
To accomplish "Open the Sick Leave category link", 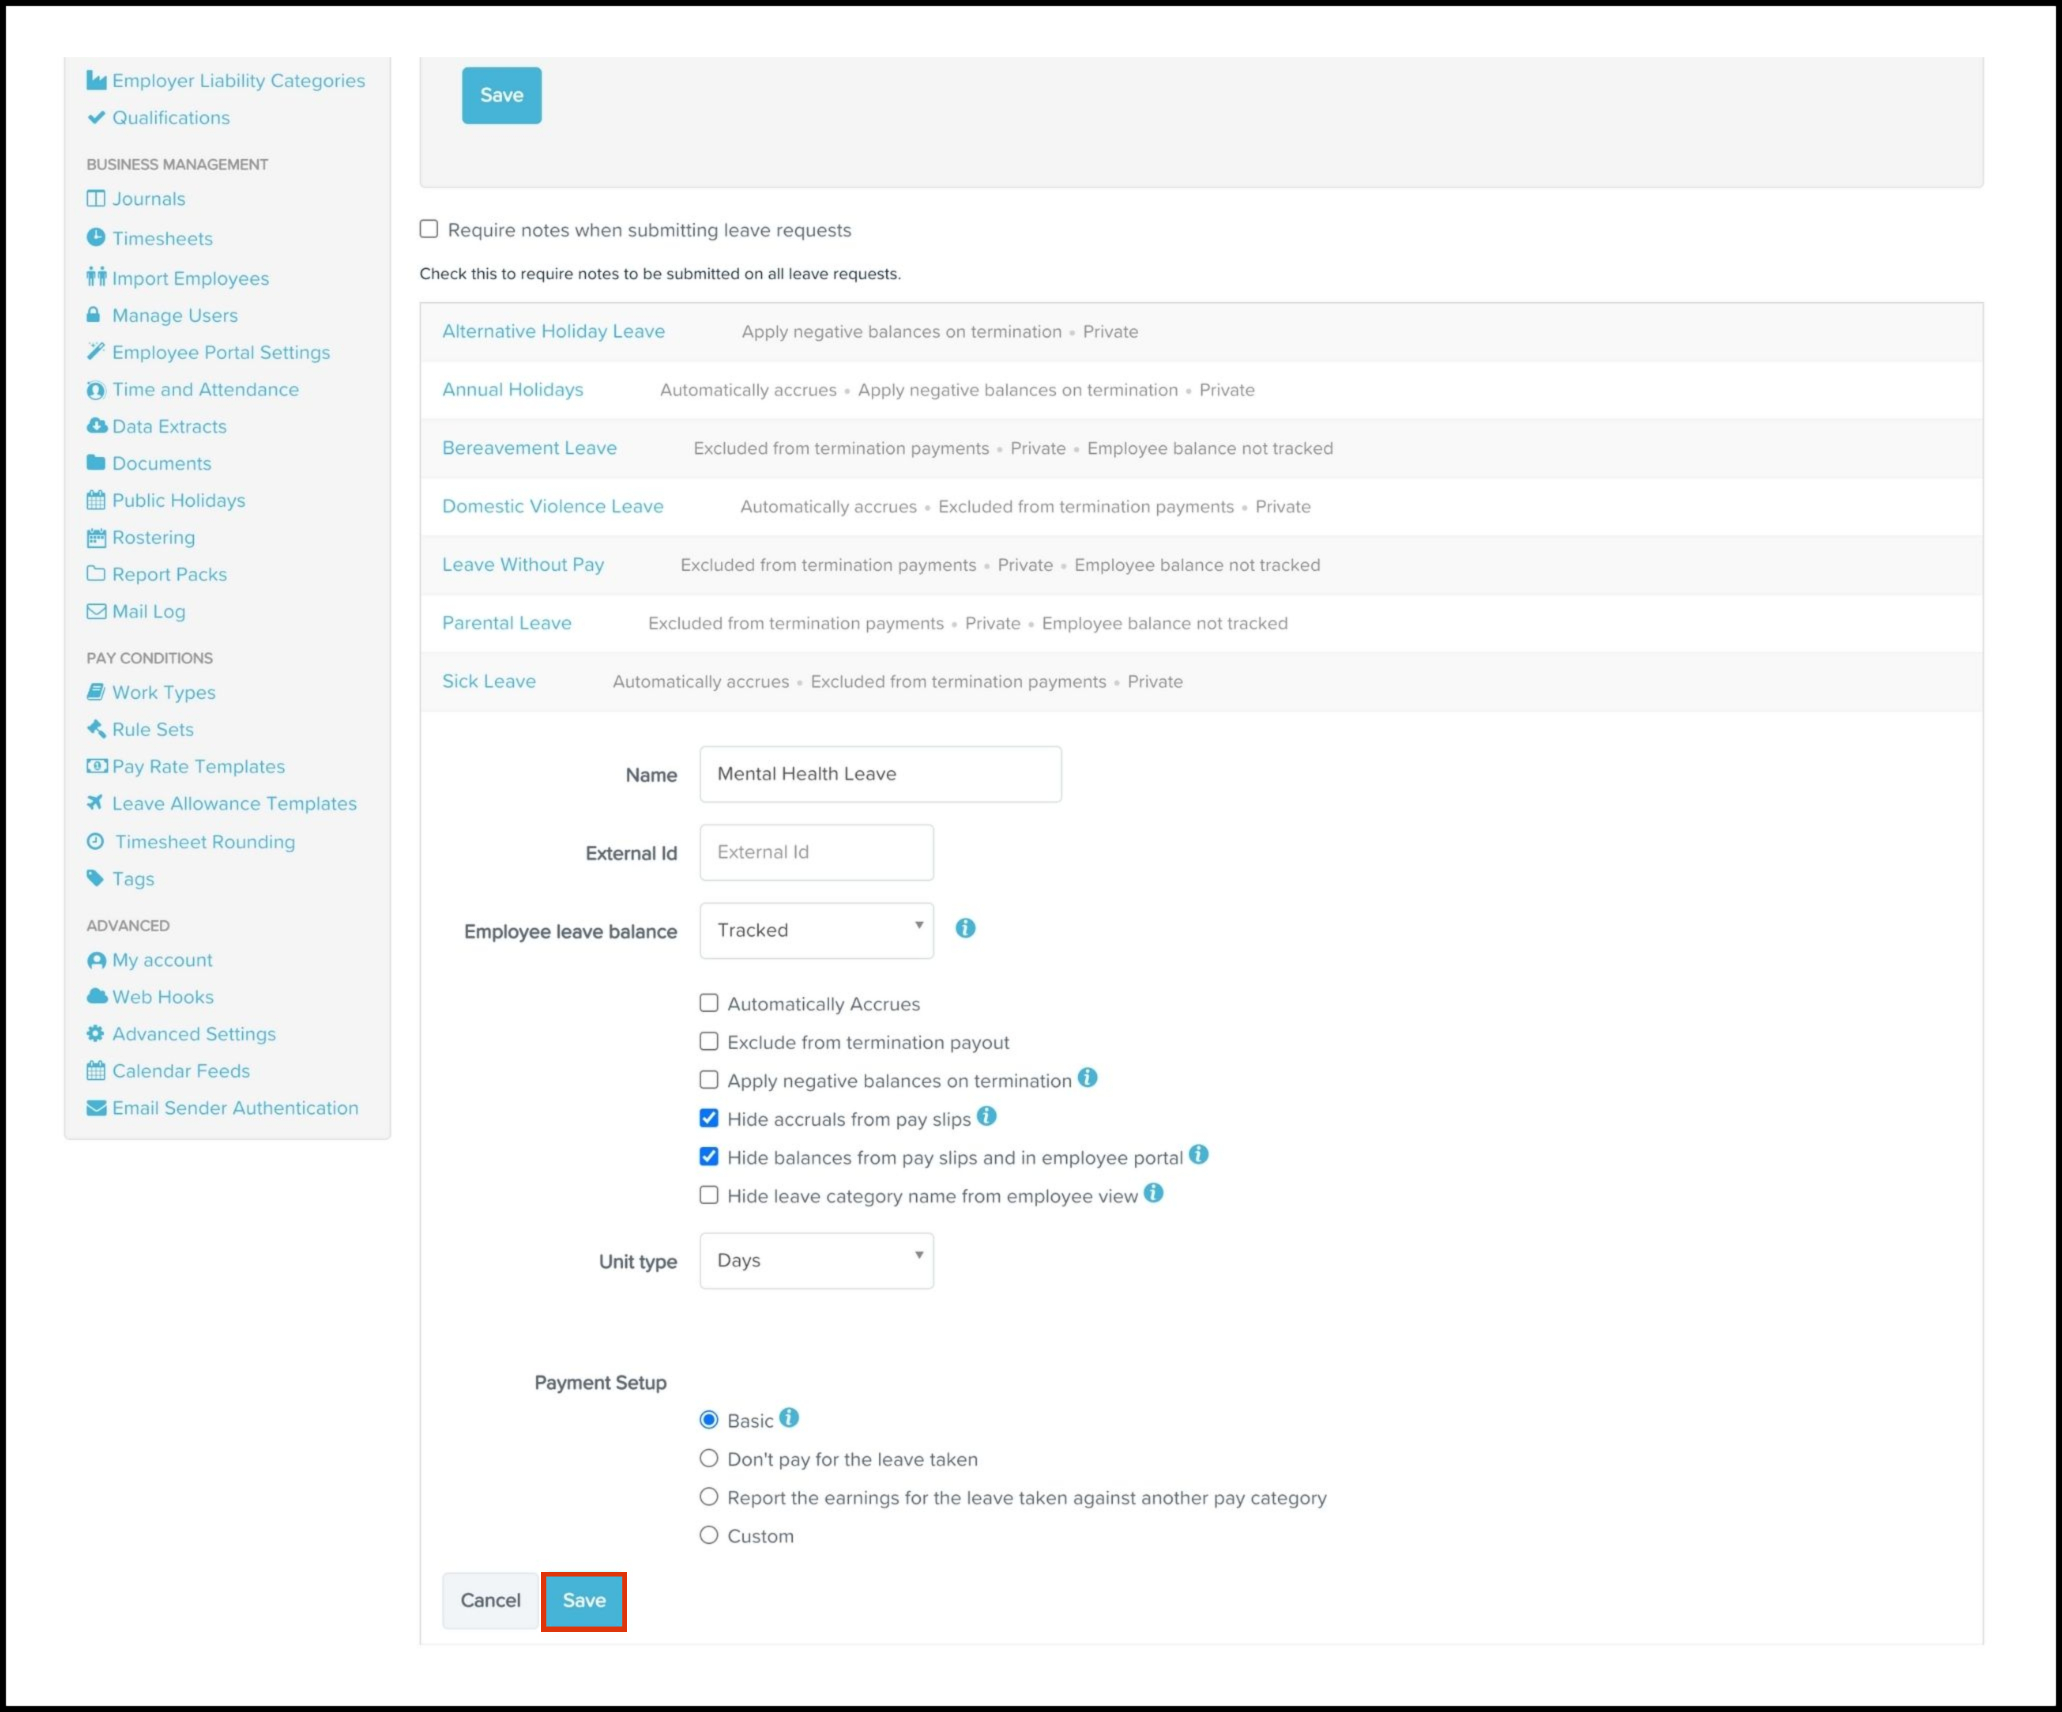I will pos(489,681).
